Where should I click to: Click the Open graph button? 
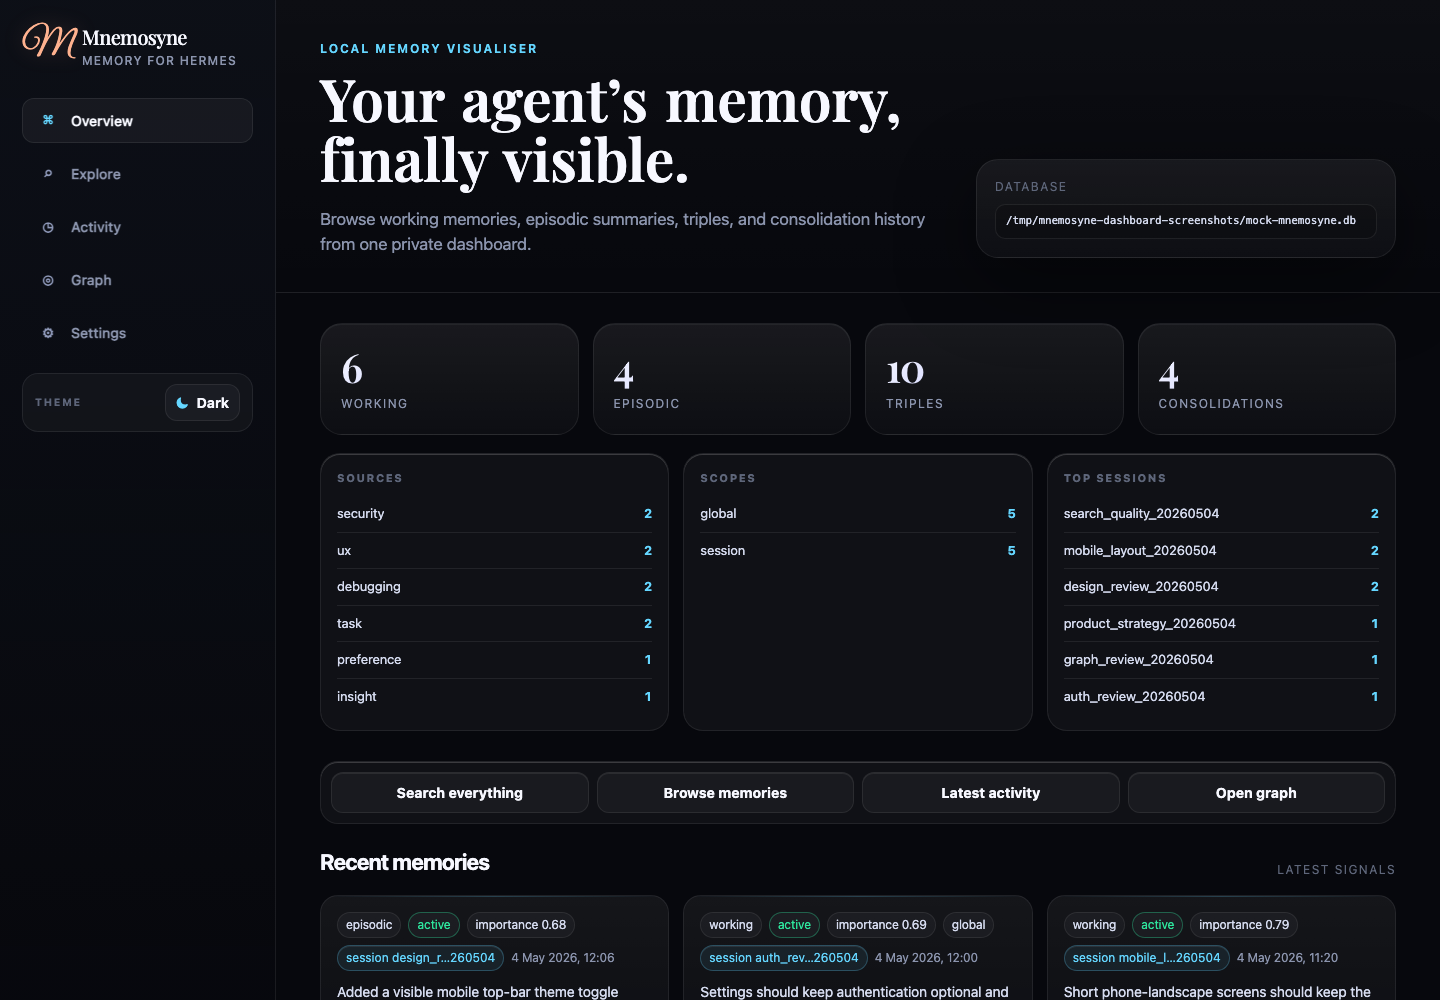[1256, 793]
